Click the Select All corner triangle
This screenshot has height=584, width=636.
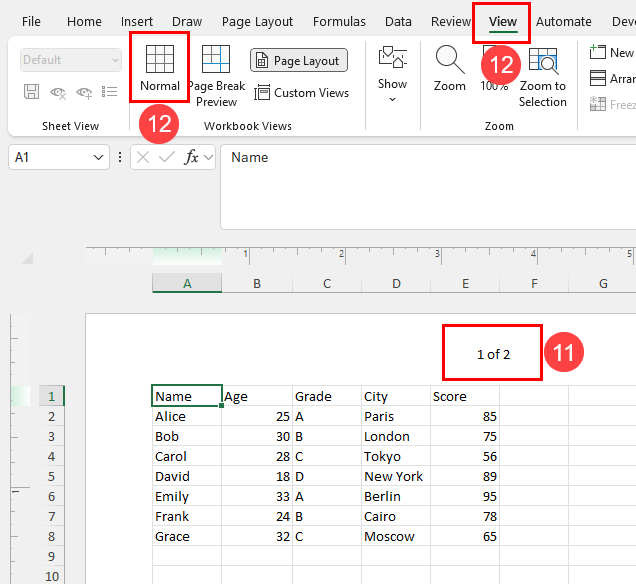(x=27, y=258)
